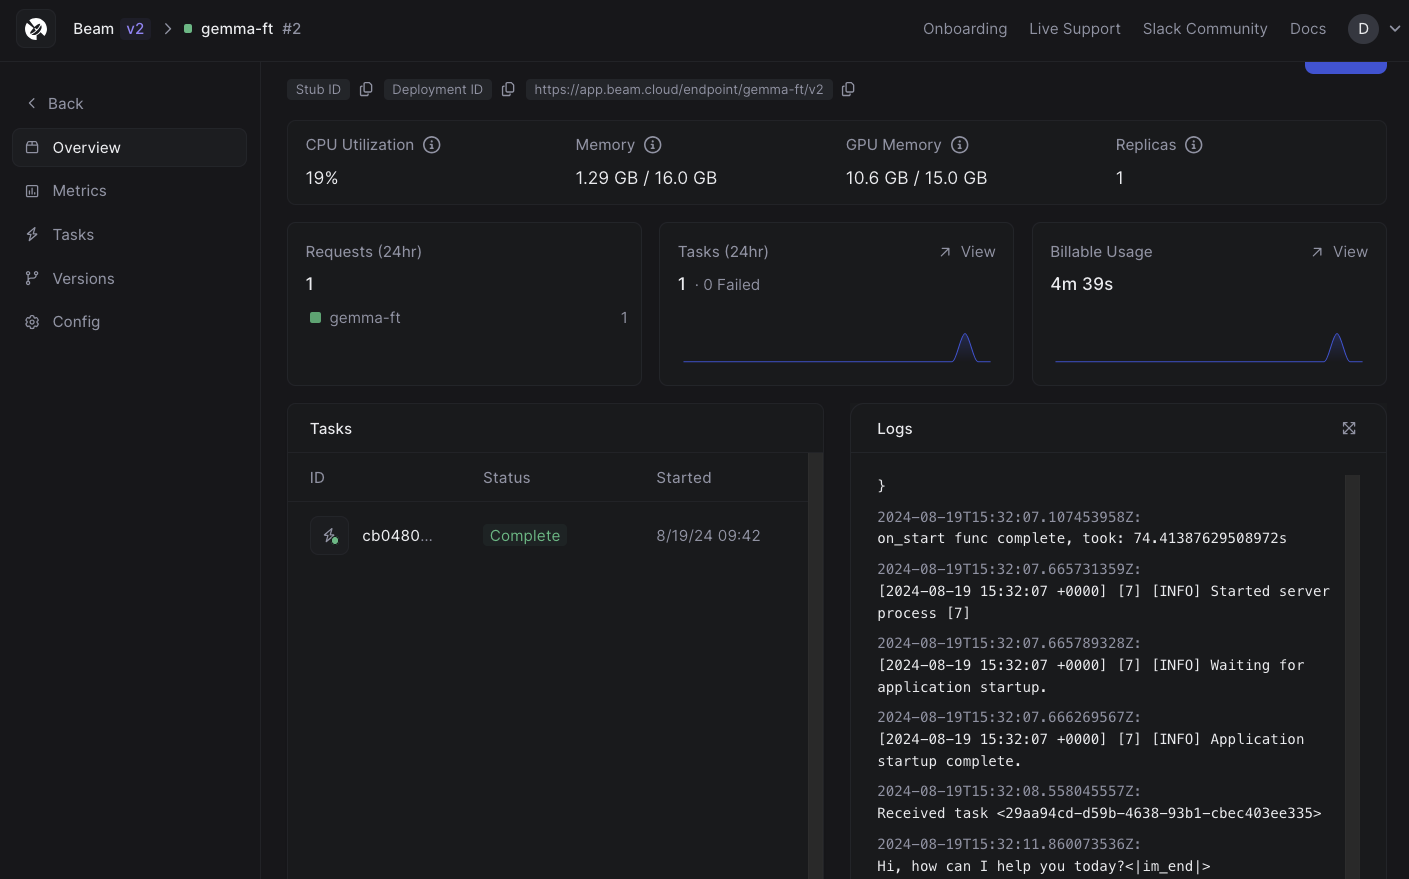Open the Metrics sidebar tab
Viewport: 1409px width, 879px height.
tap(79, 191)
